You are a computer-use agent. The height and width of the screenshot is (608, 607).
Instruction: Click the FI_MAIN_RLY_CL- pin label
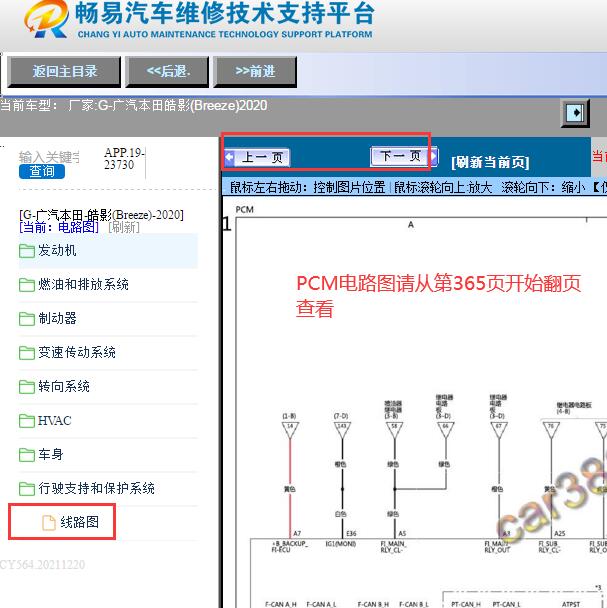click(x=393, y=546)
